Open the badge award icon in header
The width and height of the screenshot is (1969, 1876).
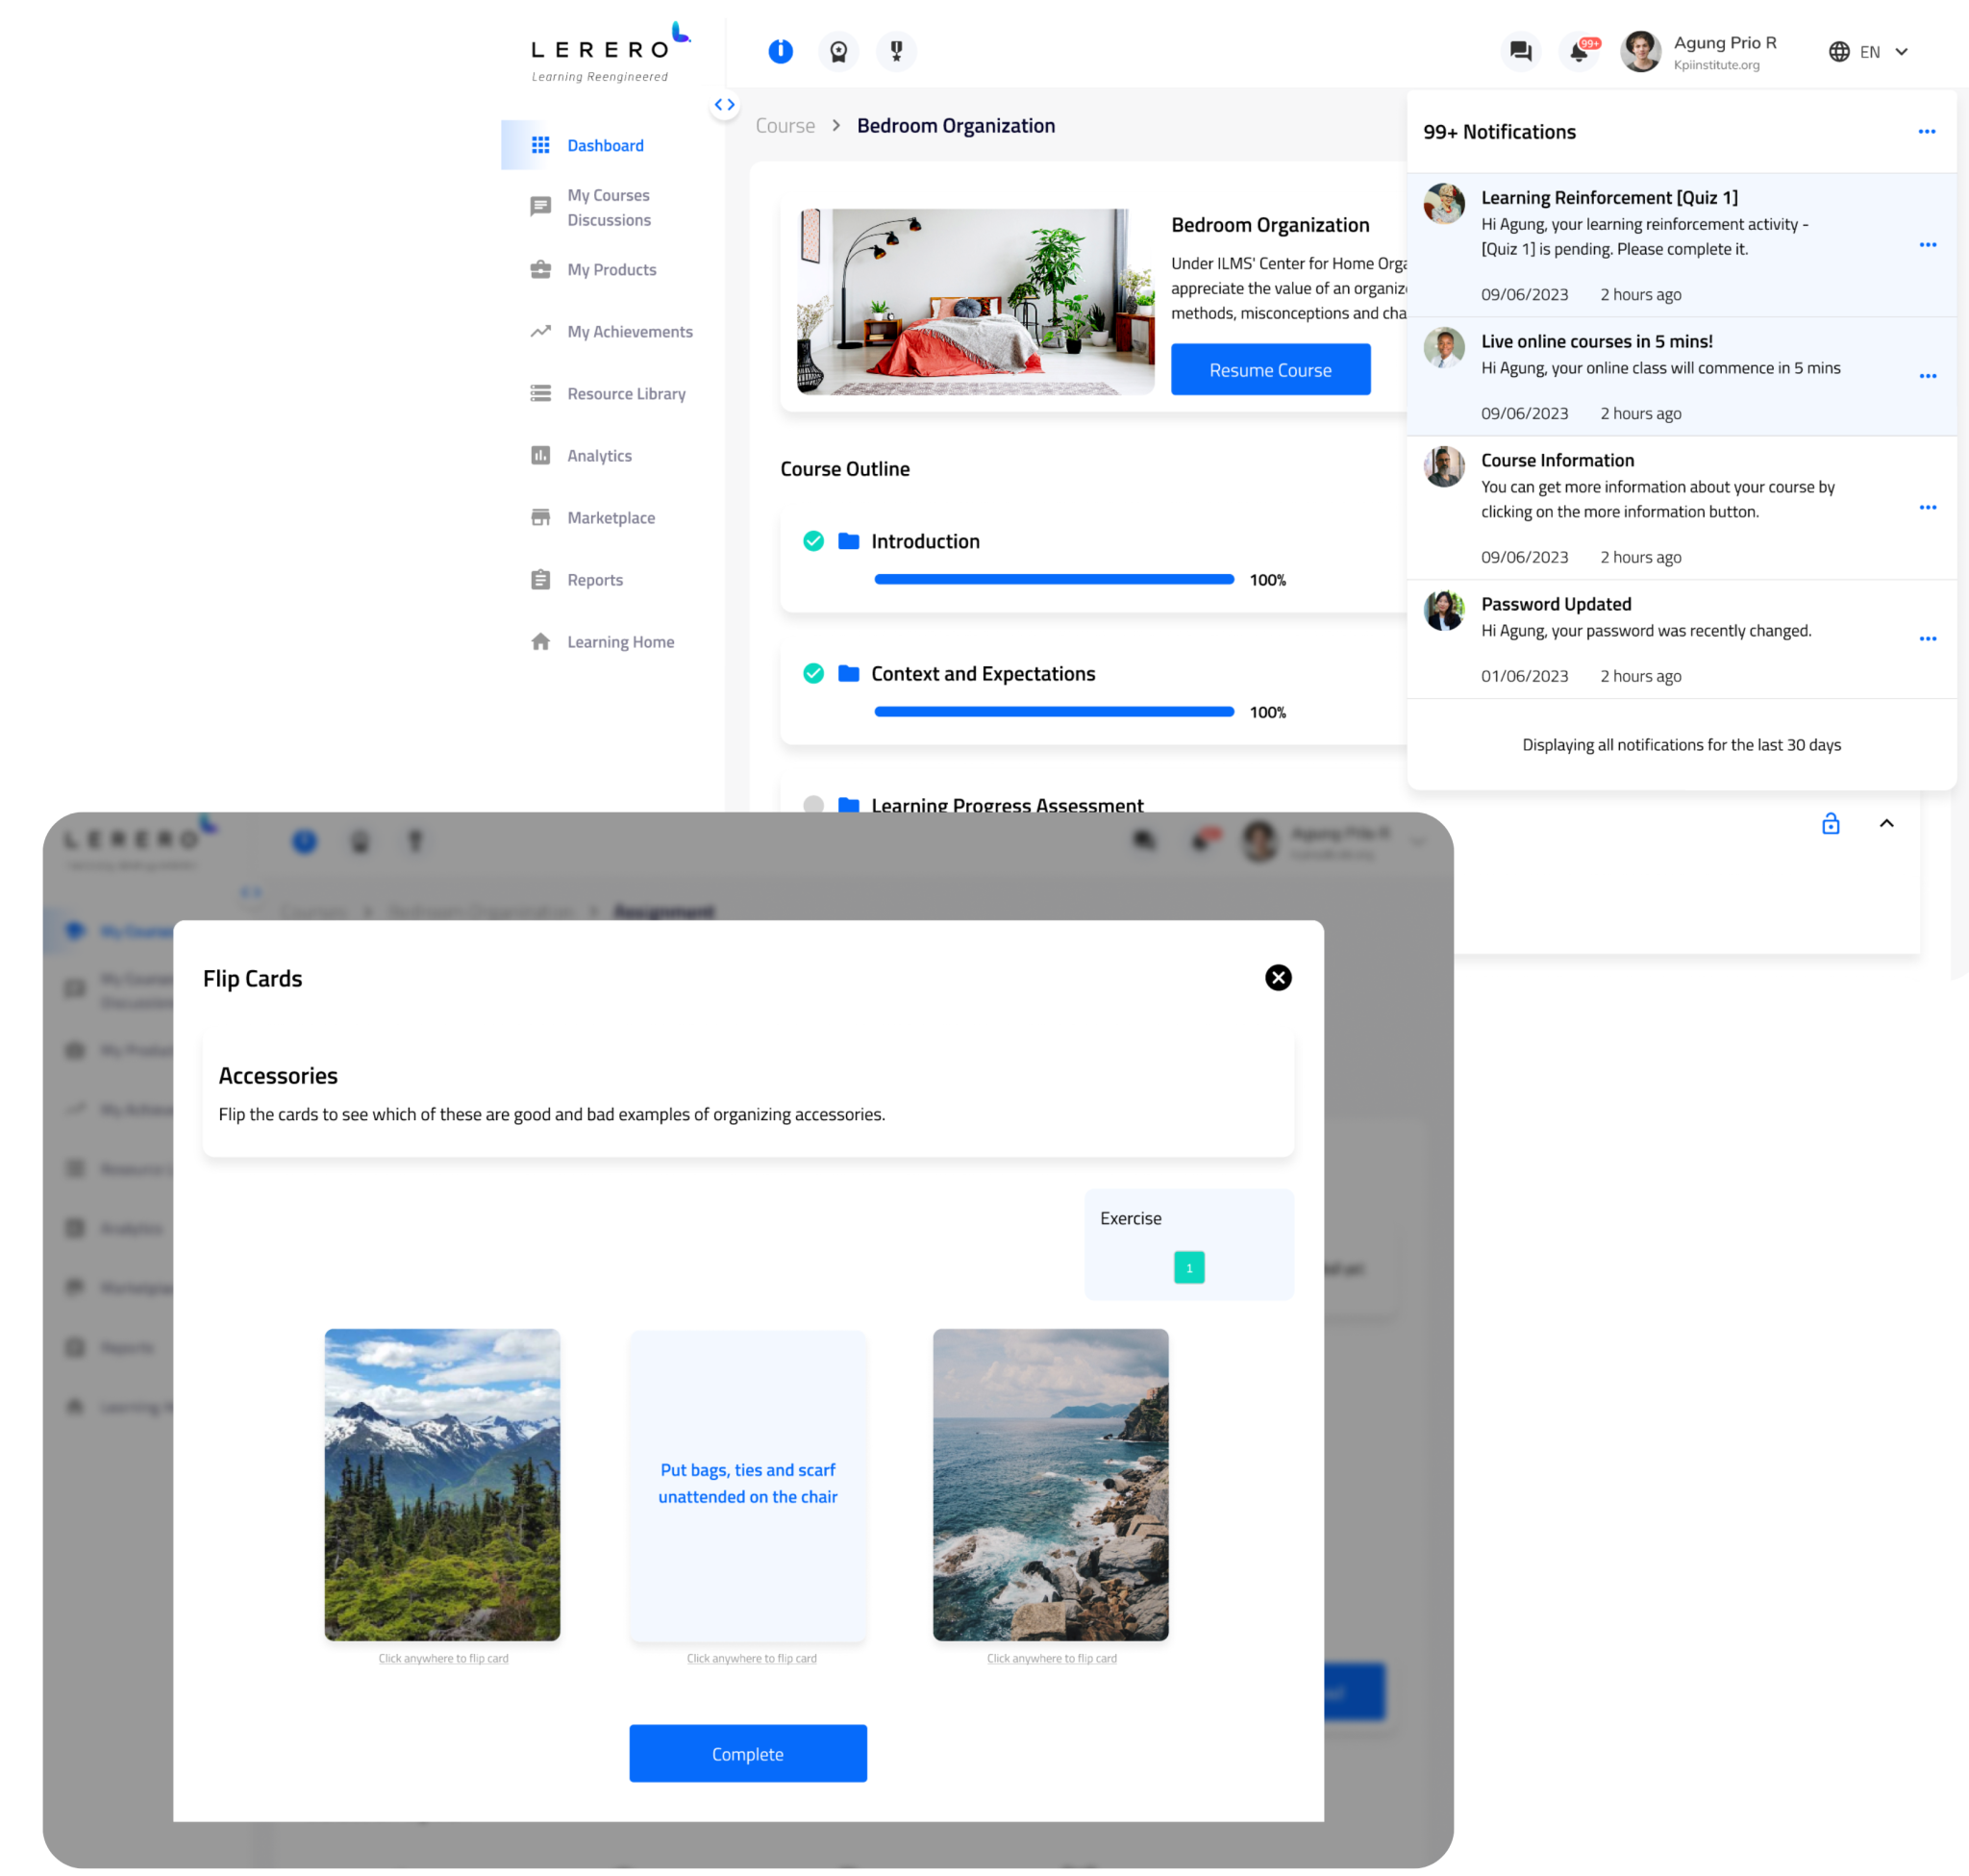[x=838, y=51]
